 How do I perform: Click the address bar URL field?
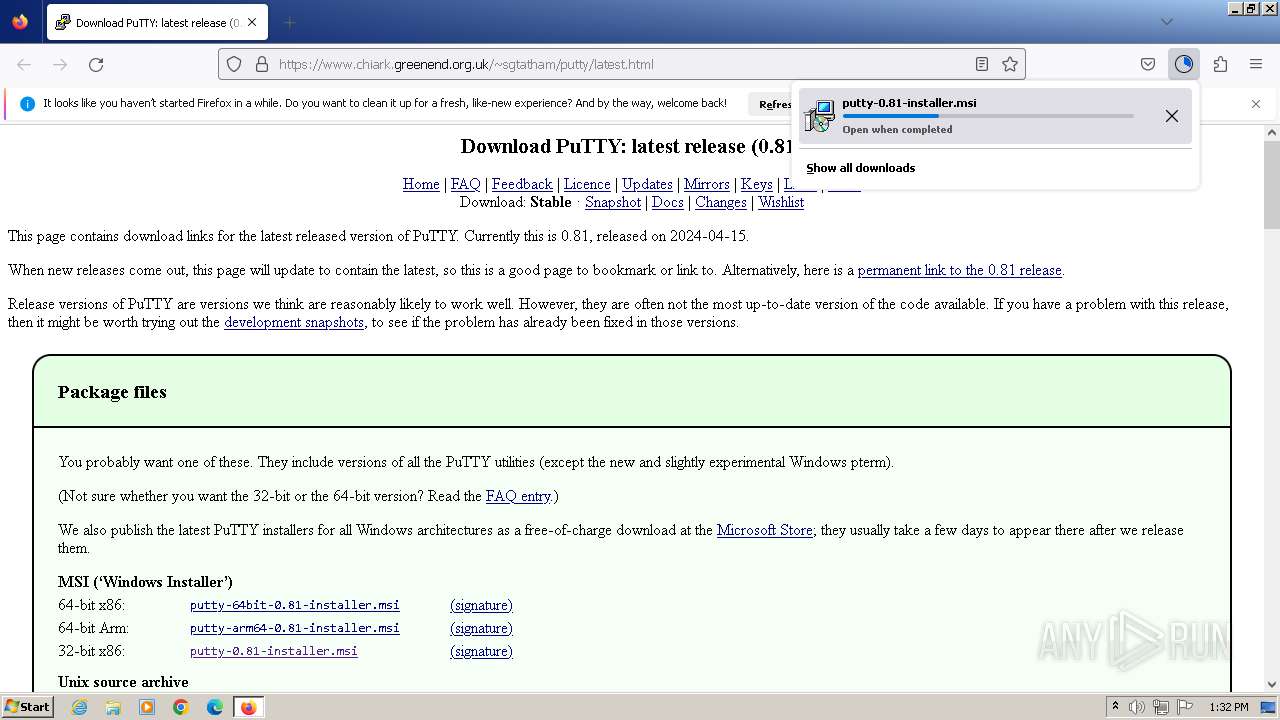pyautogui.click(x=620, y=64)
